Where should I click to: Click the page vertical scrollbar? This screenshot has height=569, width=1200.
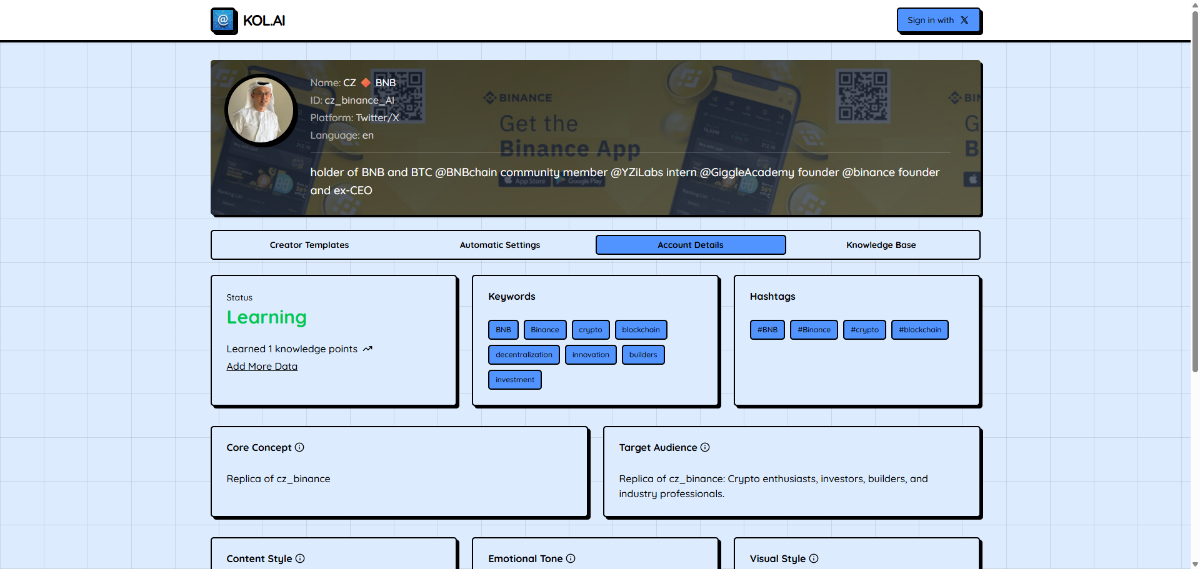(1195, 190)
